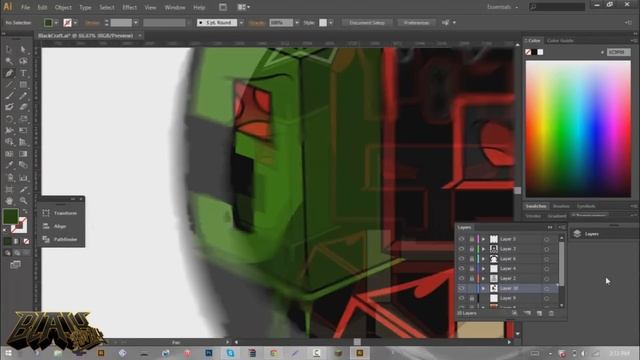Image resolution: width=640 pixels, height=360 pixels.
Task: Select the Shape Builder tool
Action: click(x=9, y=142)
